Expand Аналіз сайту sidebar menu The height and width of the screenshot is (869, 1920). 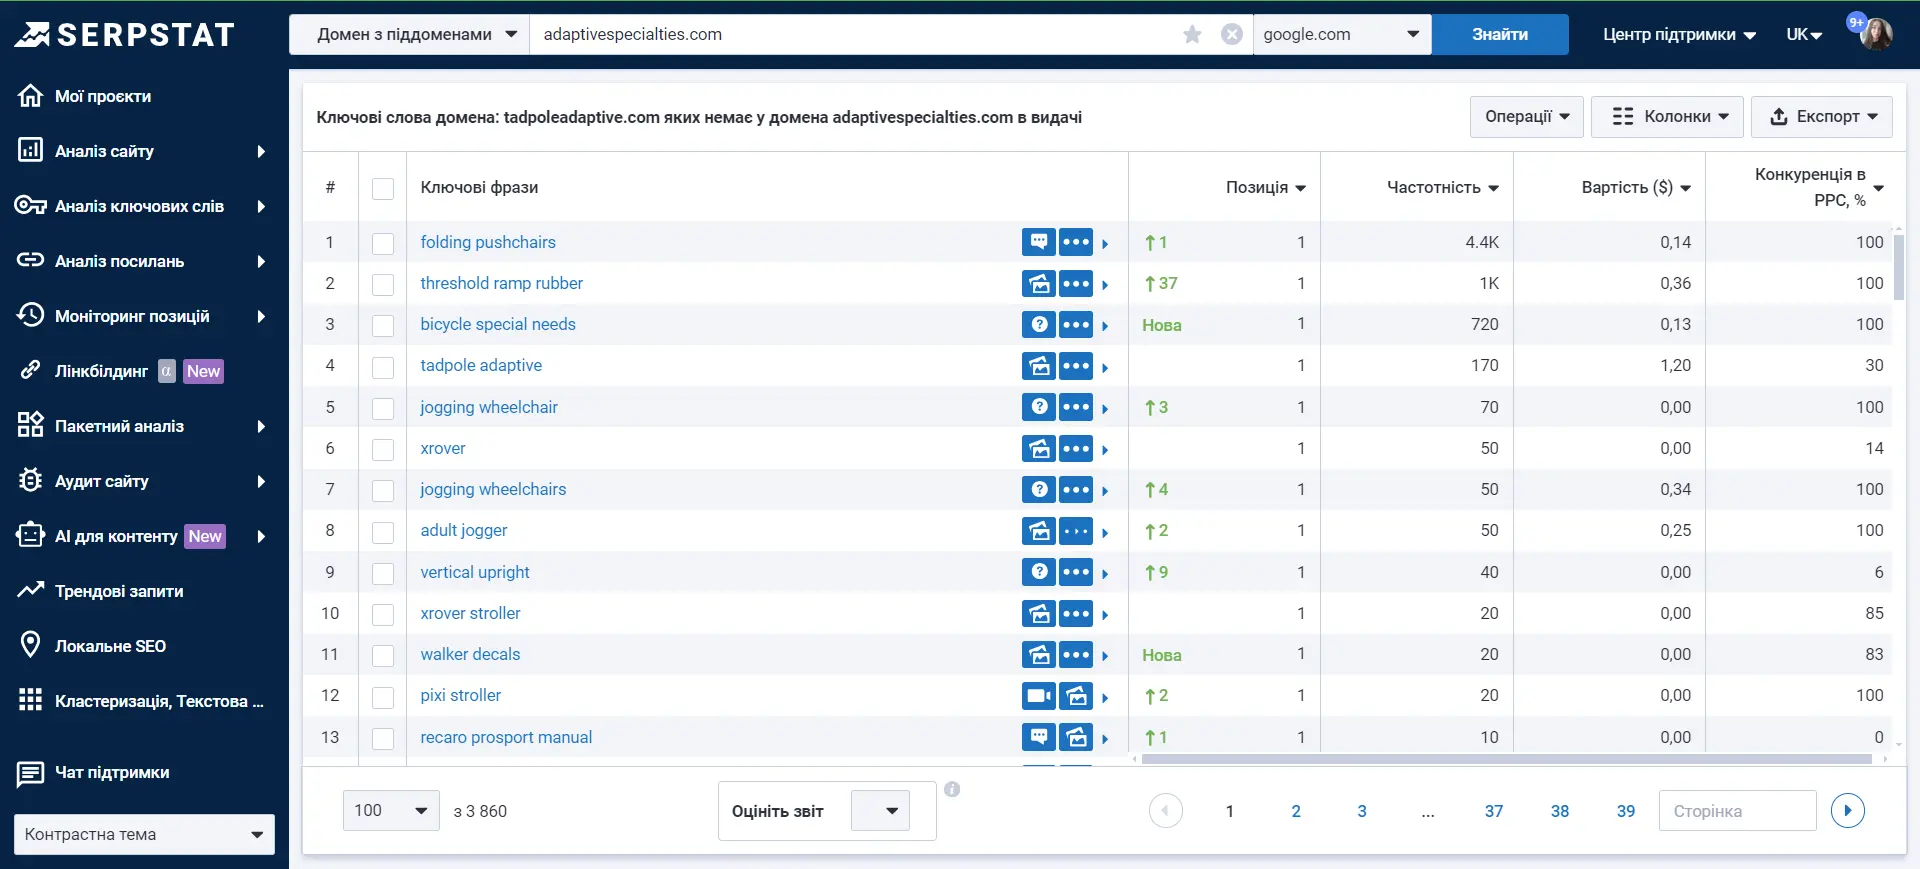144,151
